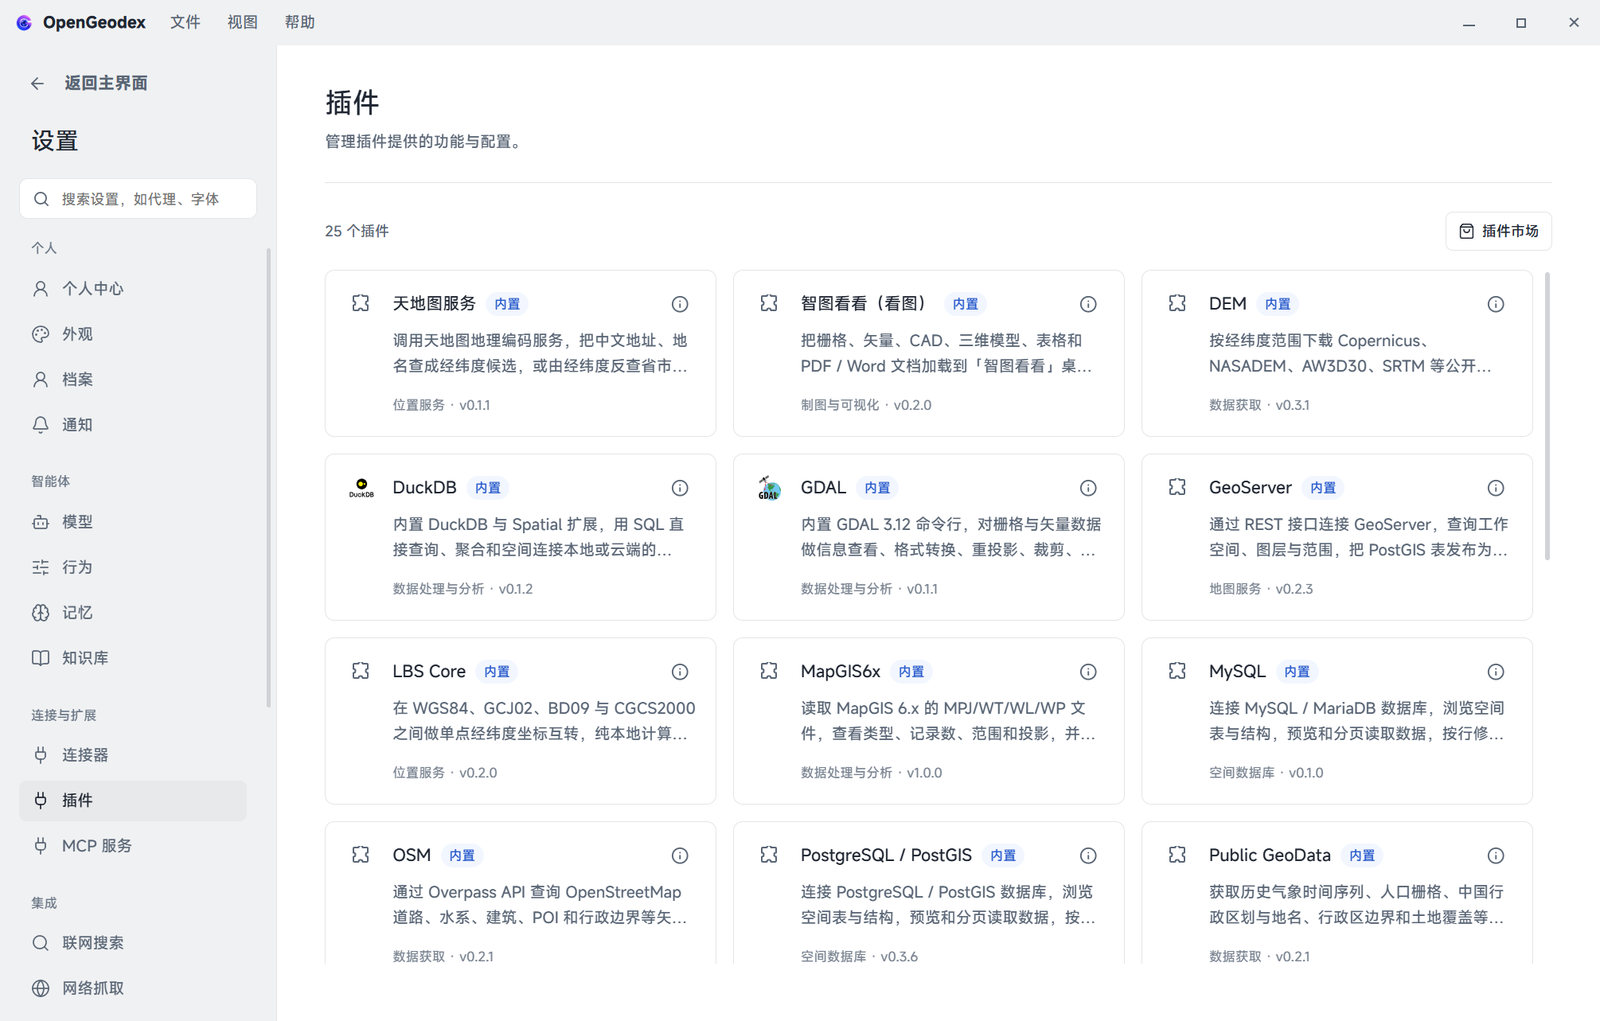Open the 帮助 menu

click(299, 22)
